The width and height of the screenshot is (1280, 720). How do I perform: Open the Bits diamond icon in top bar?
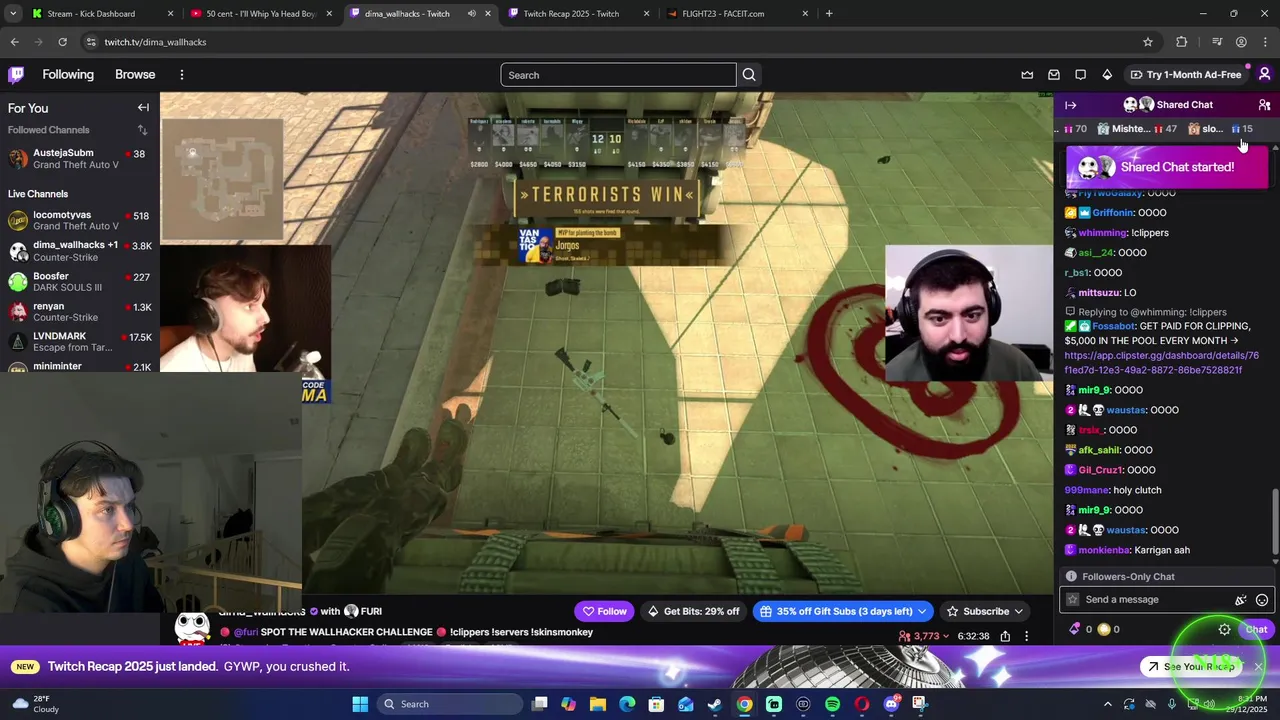coord(1107,74)
